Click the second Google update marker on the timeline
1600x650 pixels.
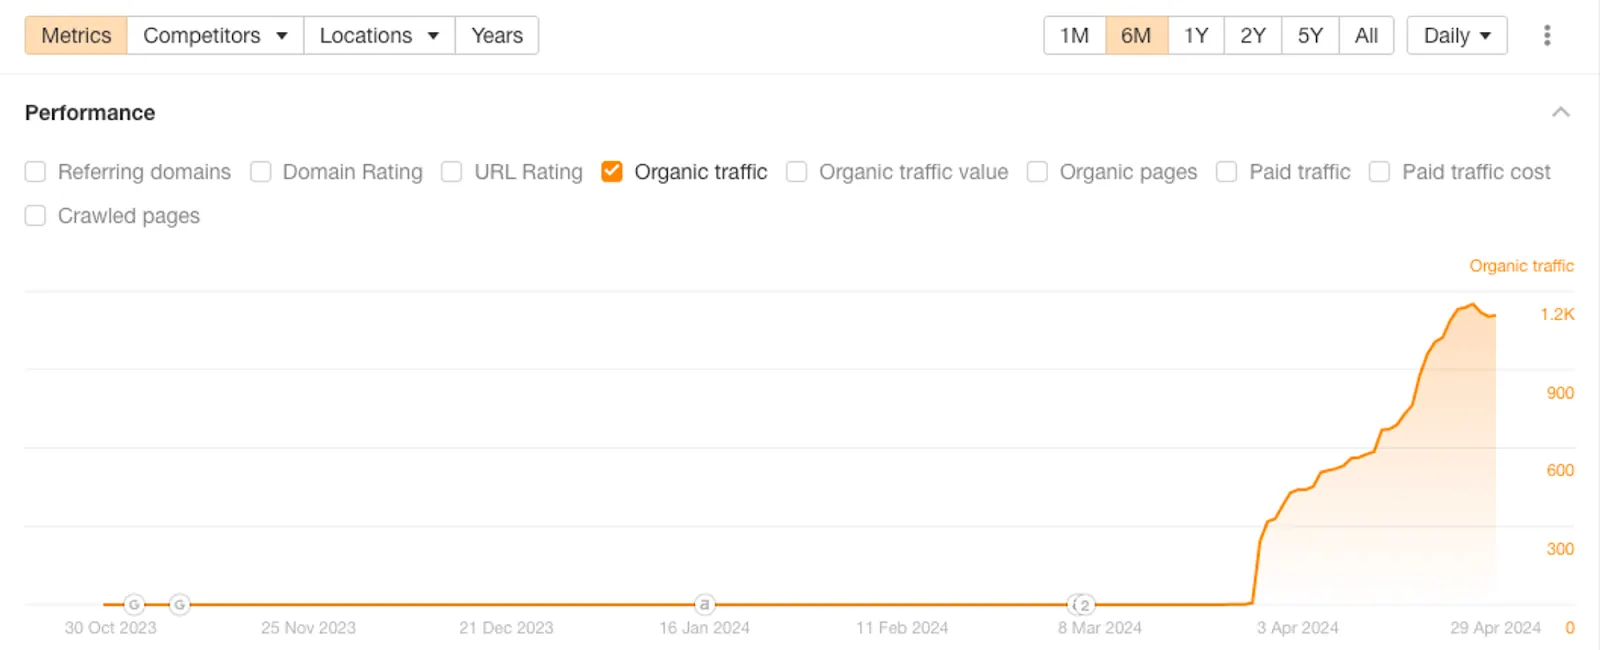click(x=179, y=604)
